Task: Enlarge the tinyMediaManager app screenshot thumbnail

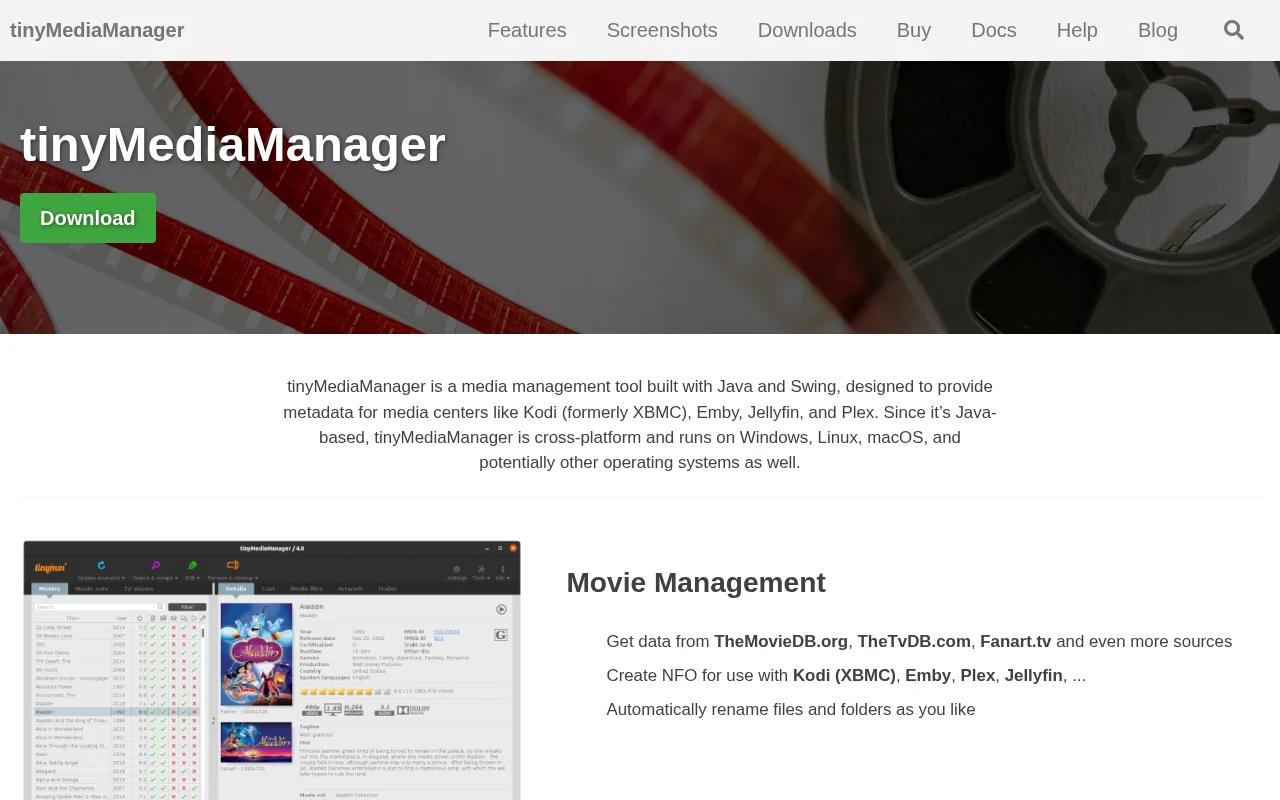Action: click(x=272, y=670)
